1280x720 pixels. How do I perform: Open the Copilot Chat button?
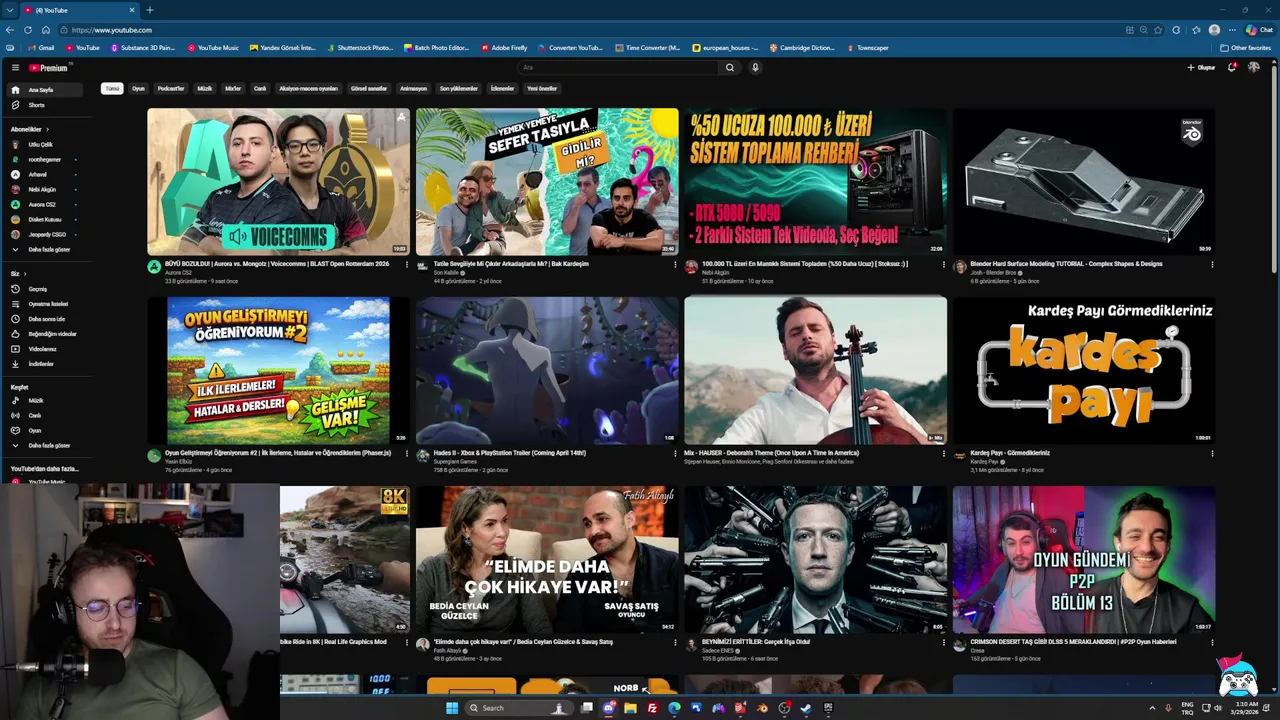(1259, 30)
